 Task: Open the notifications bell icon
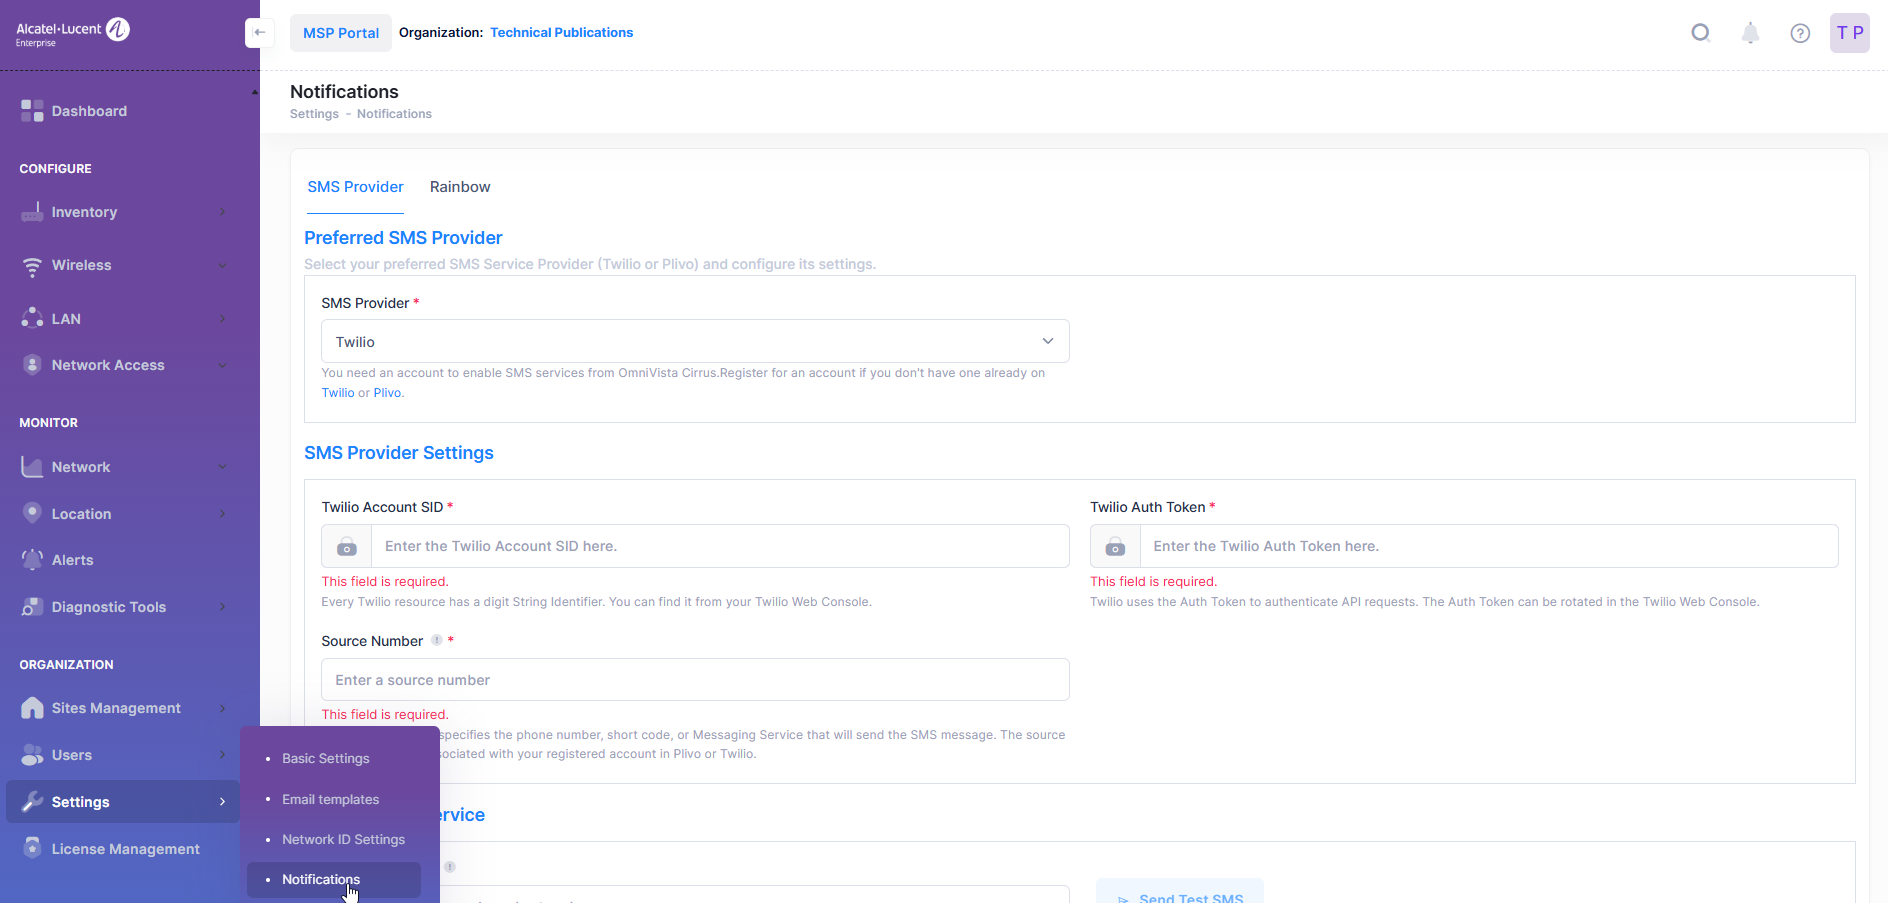[1750, 33]
